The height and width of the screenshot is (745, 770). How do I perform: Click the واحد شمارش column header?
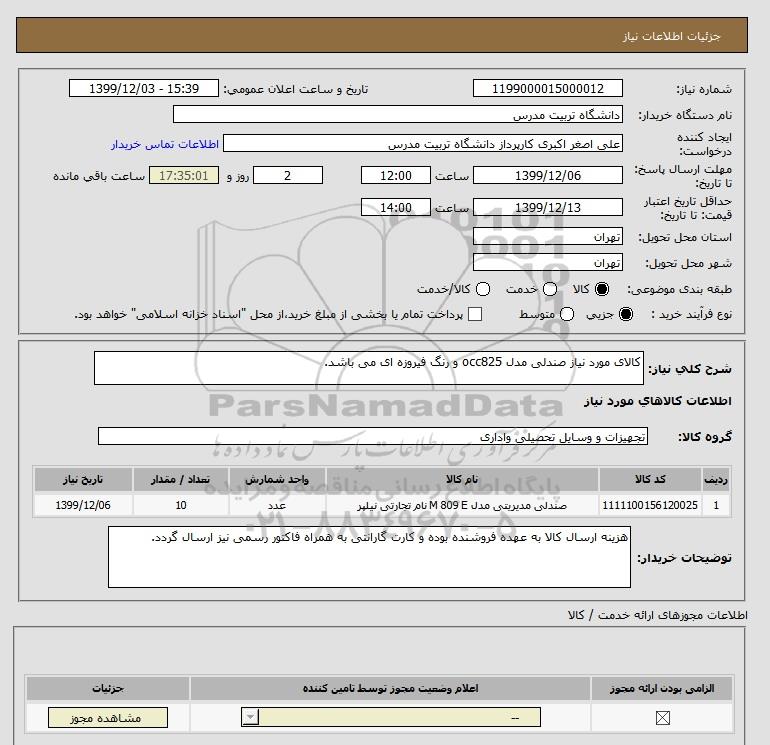click(x=277, y=479)
